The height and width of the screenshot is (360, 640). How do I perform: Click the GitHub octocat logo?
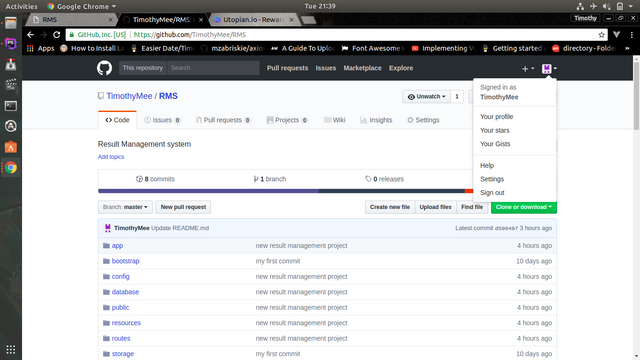coord(104,68)
